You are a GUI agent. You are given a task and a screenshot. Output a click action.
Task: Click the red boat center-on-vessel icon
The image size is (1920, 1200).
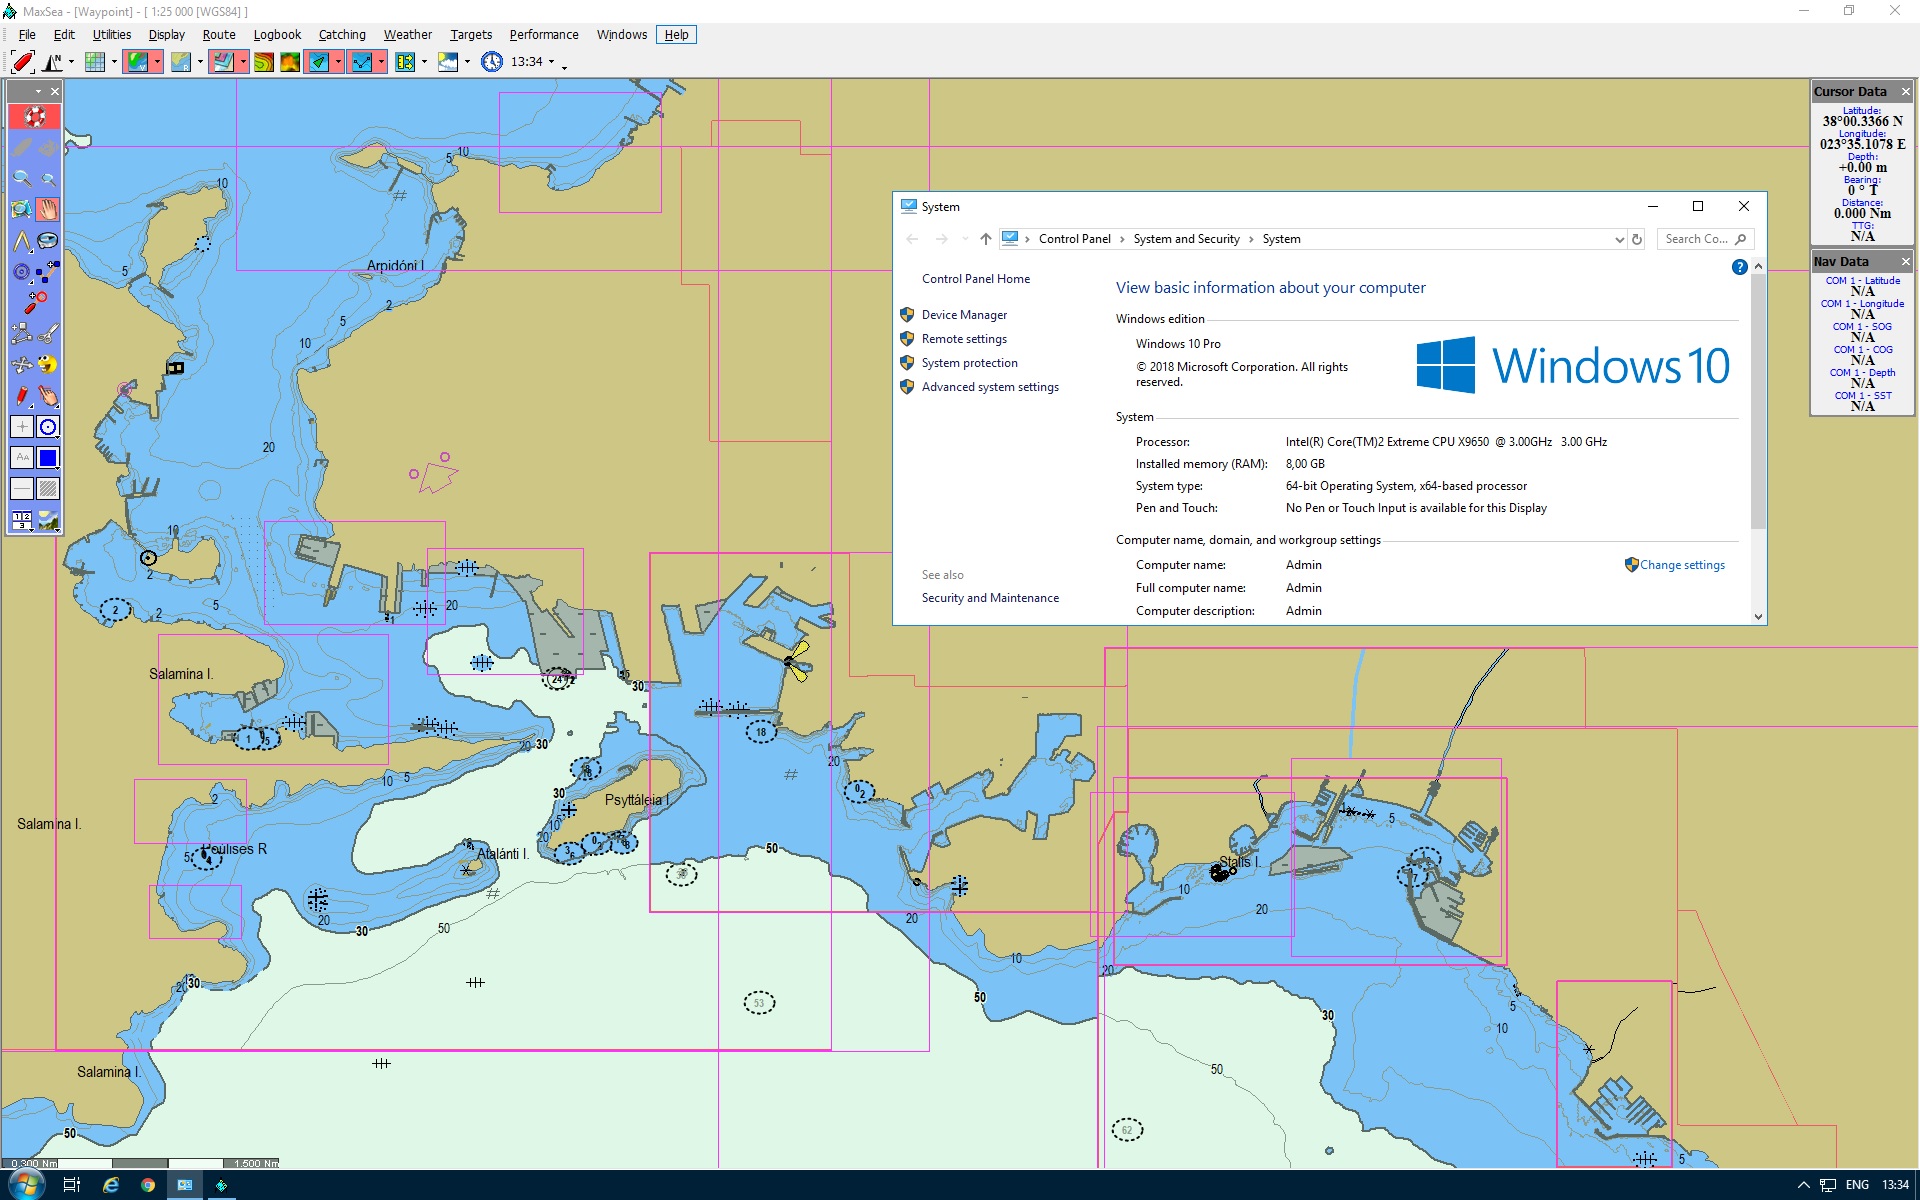(x=22, y=62)
